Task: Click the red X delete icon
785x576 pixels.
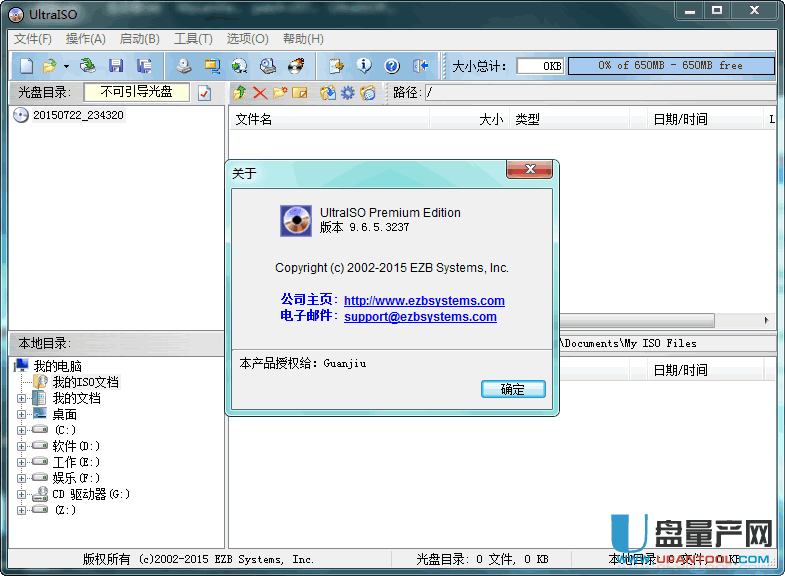Action: point(260,93)
